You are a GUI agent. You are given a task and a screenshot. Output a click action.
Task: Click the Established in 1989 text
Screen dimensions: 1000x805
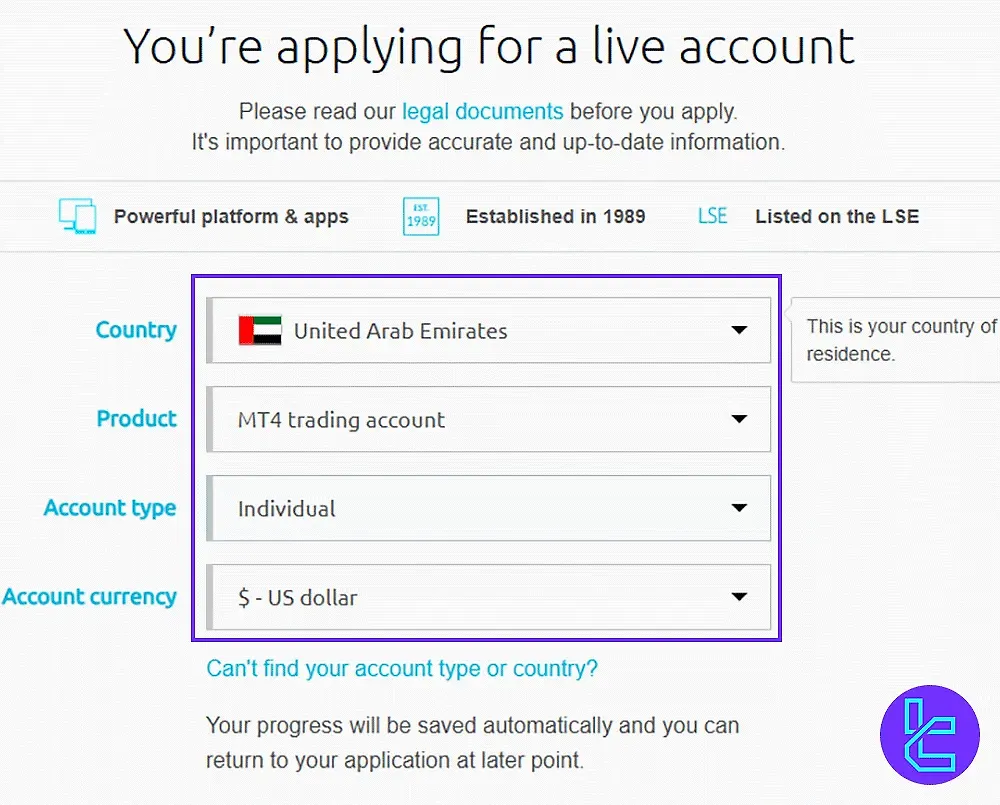555,216
